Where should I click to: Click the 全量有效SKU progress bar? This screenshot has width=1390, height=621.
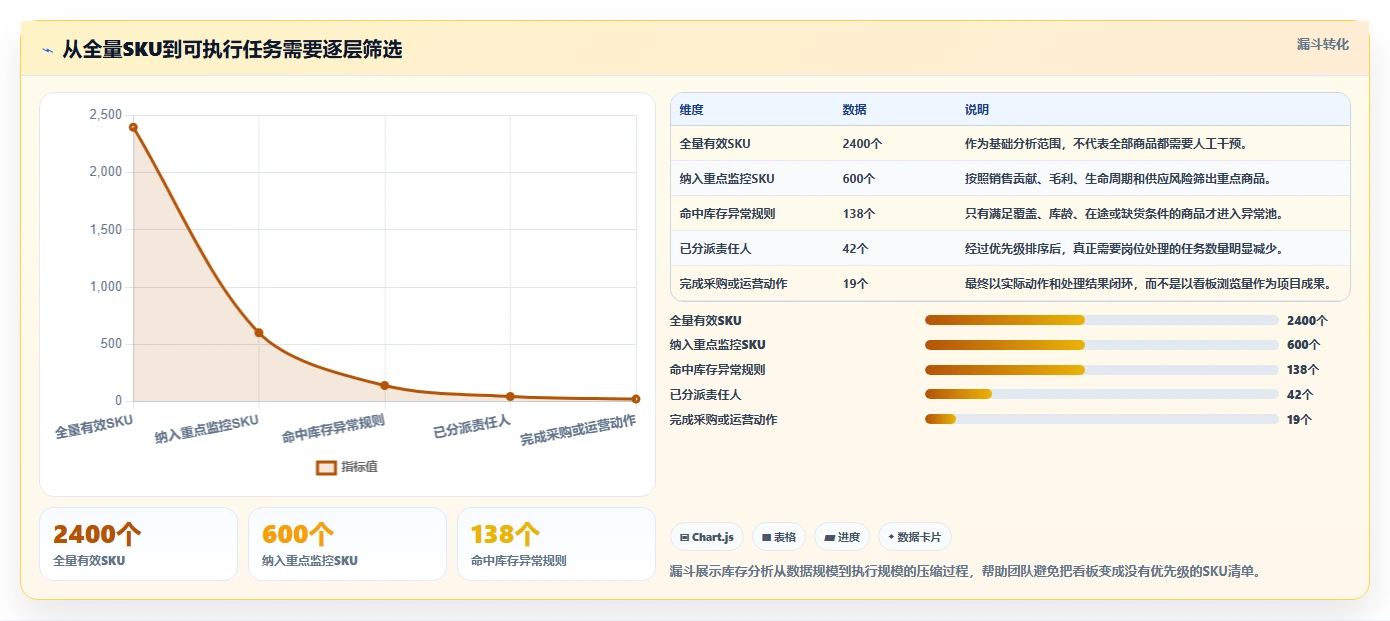1102,320
